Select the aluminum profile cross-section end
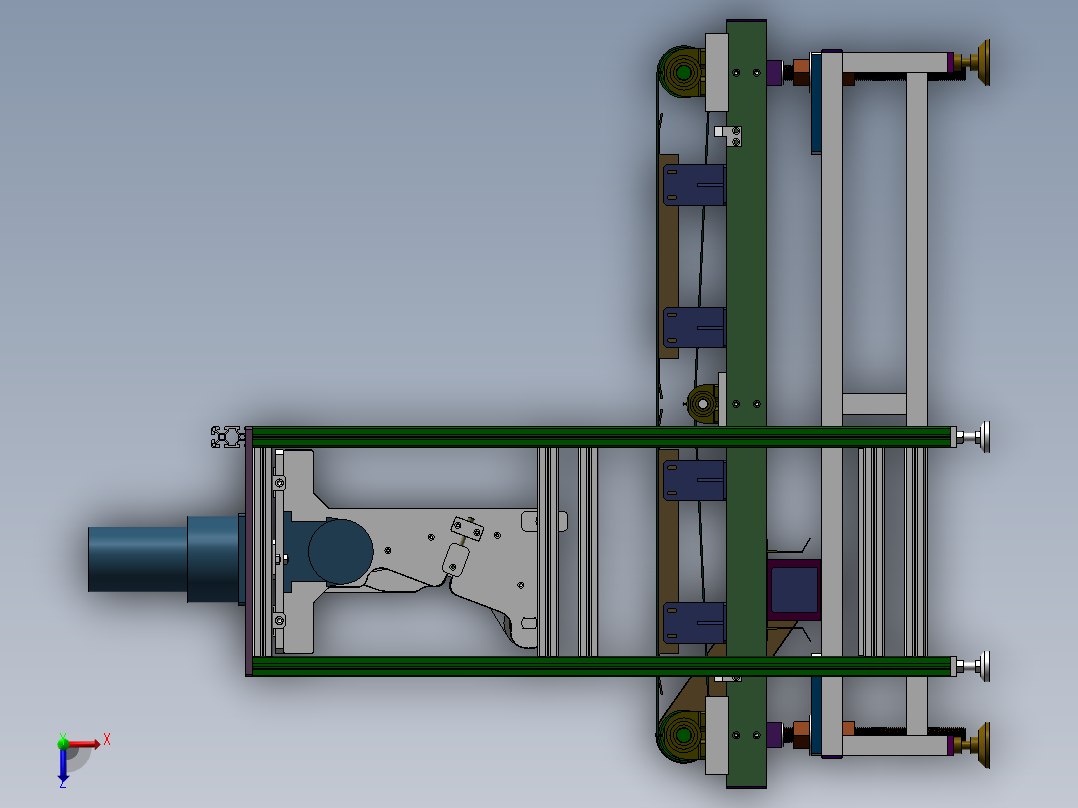 (228, 437)
